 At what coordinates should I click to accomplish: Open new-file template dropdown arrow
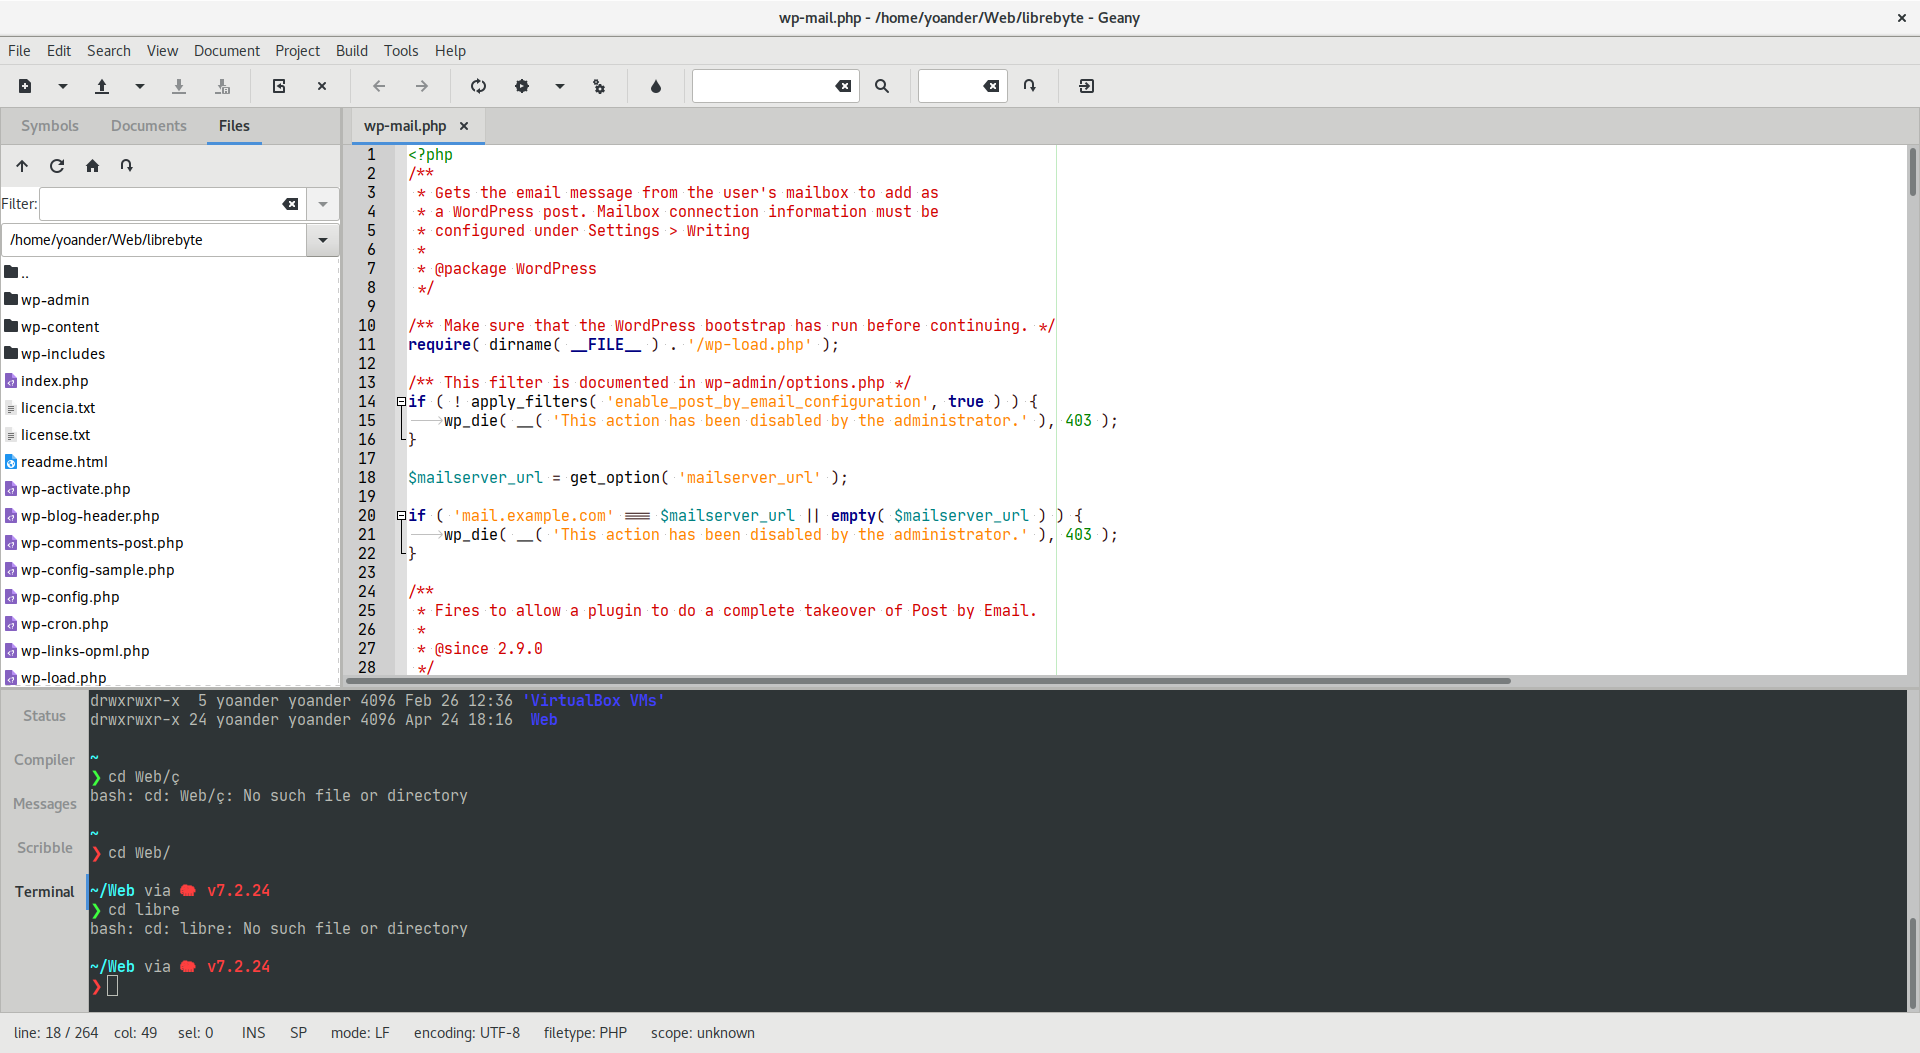coord(63,87)
